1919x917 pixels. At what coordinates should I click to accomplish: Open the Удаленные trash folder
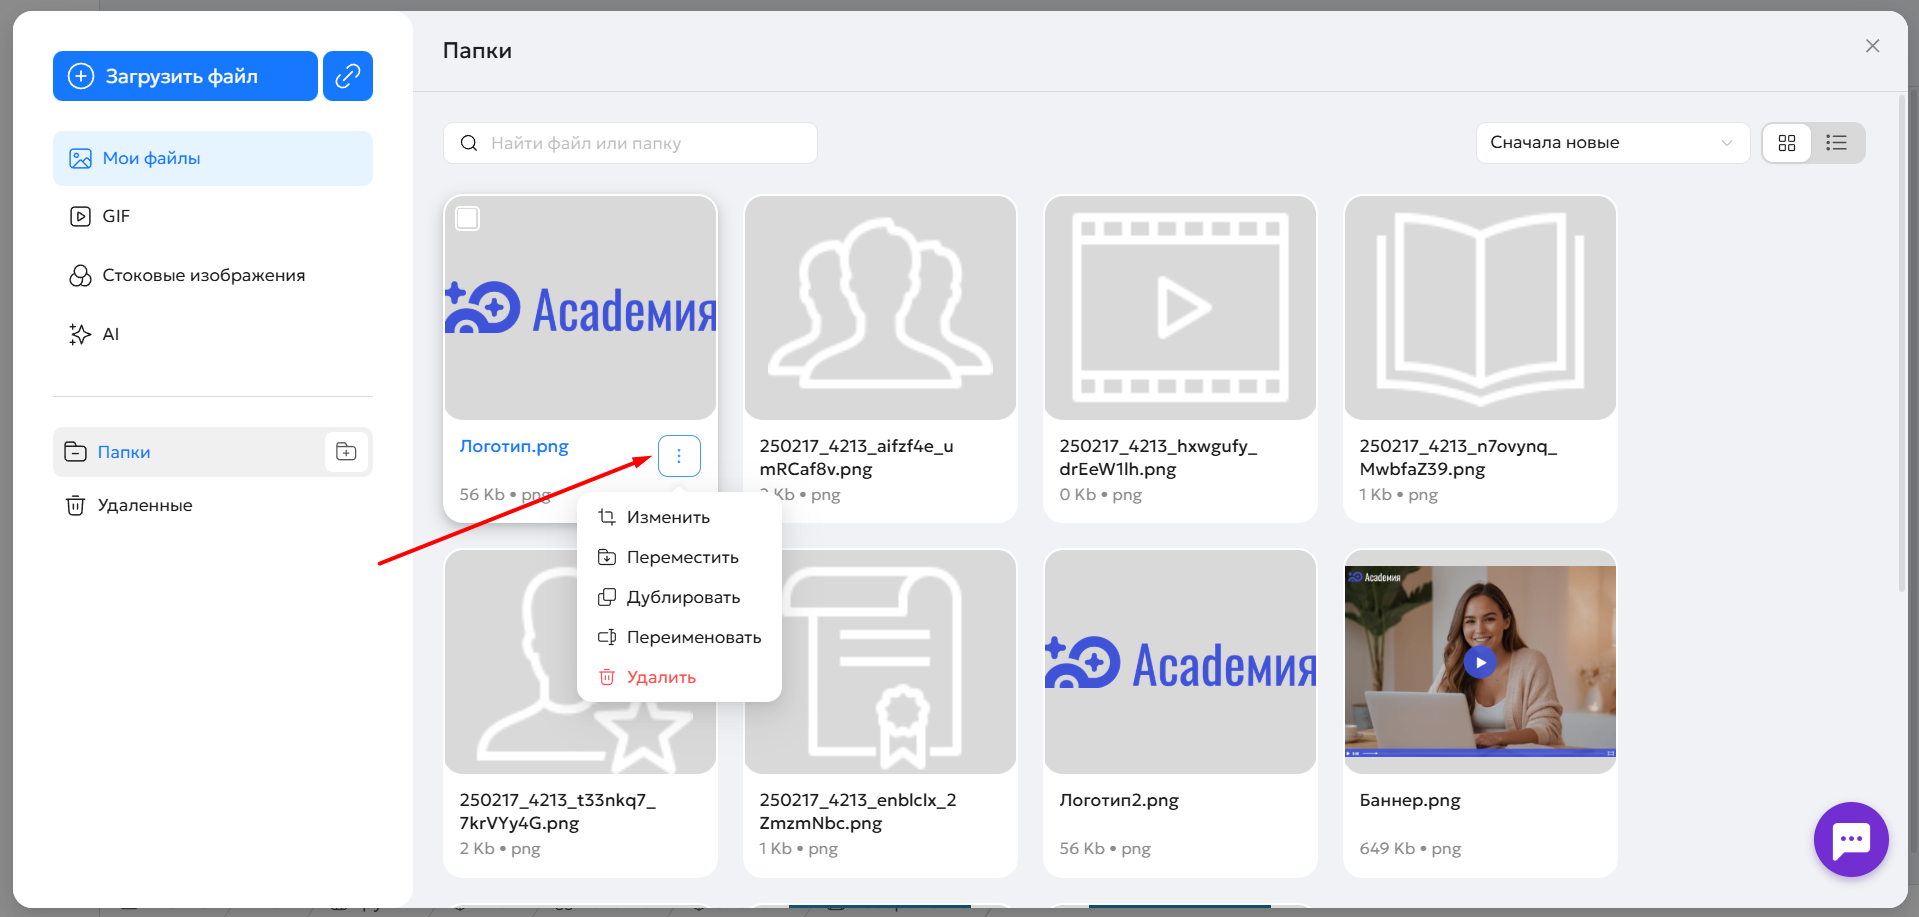pos(144,505)
